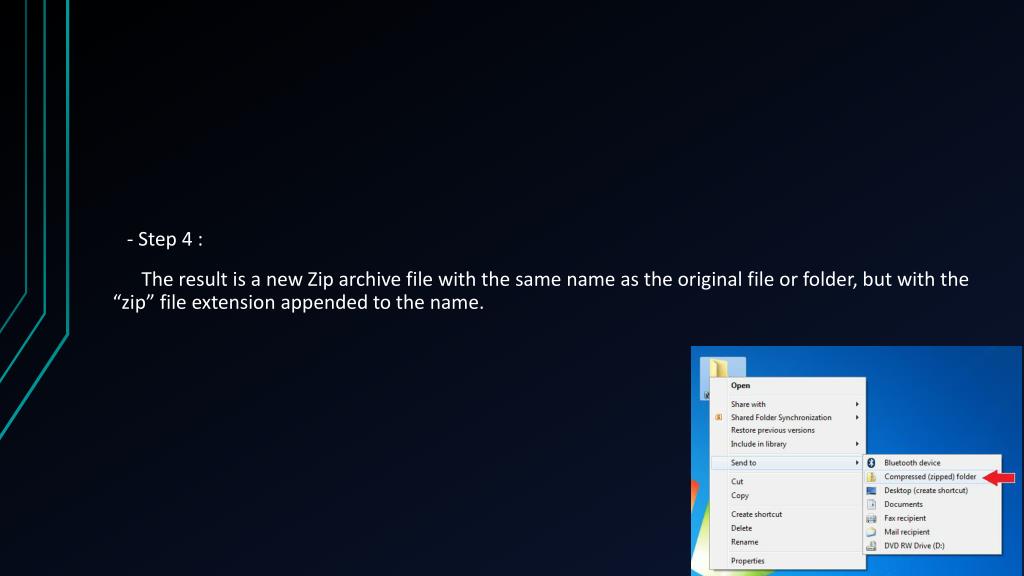Viewport: 1024px width, 576px height.
Task: Click the Shared Folder Synchronization icon
Action: tap(718, 417)
